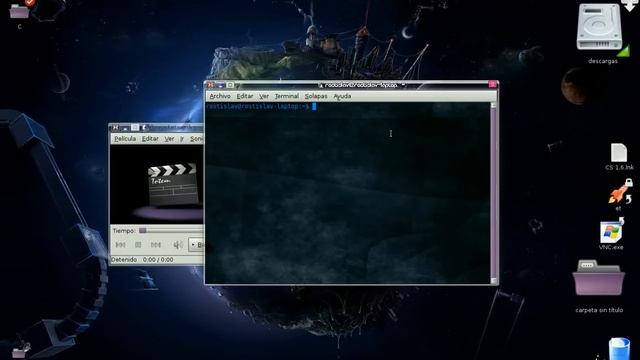Click the Tiempo seek slider handle

[x=142, y=231]
